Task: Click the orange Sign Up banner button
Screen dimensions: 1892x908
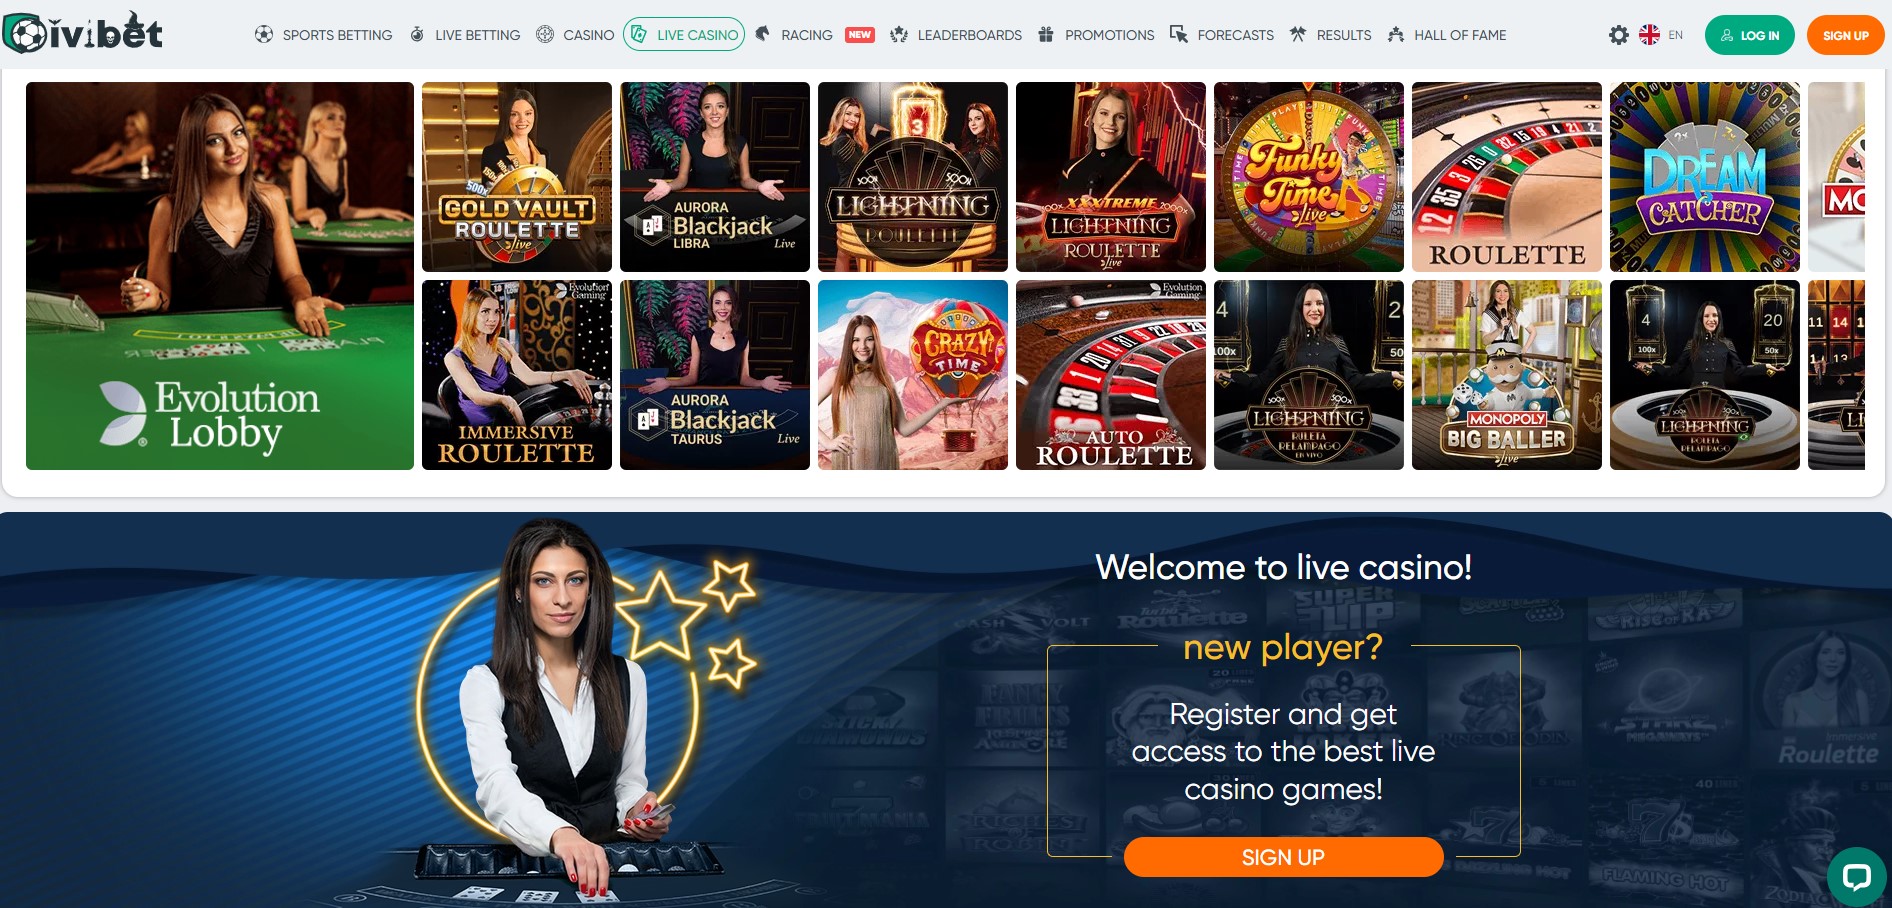Action: tap(1283, 857)
